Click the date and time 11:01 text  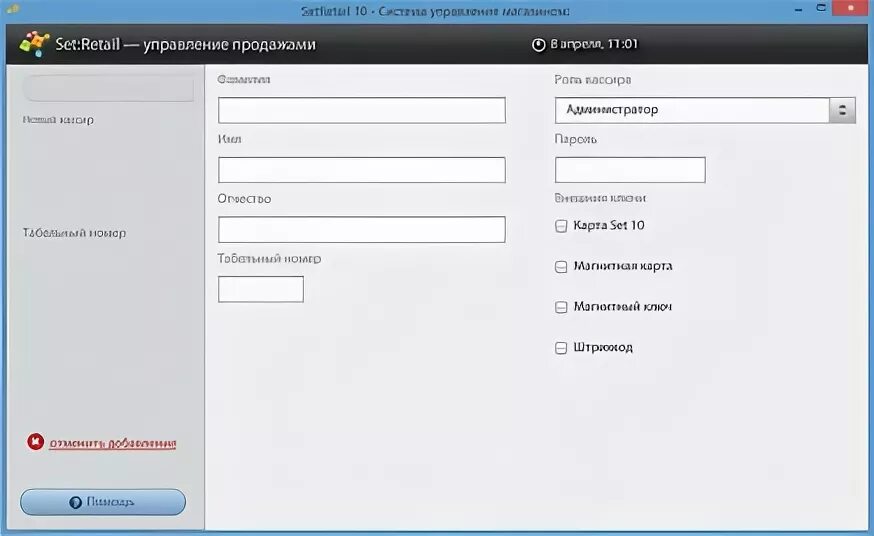point(594,44)
